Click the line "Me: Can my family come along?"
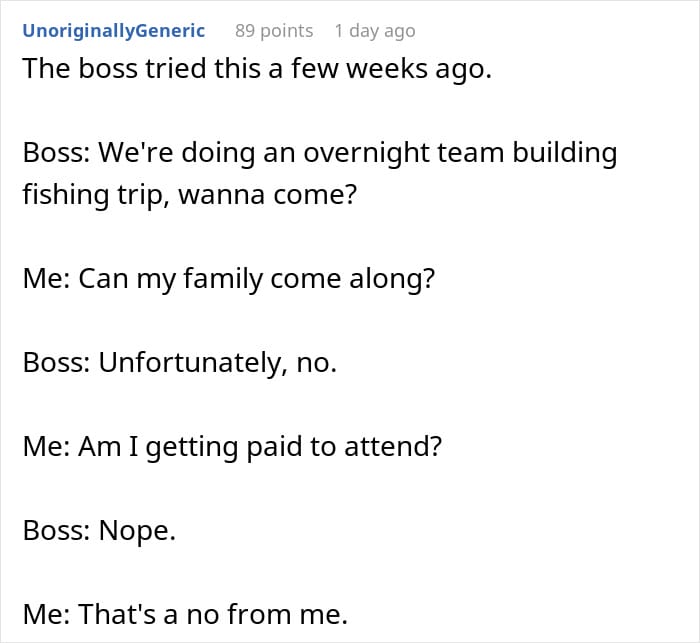Screen dimensions: 700x643 (228, 278)
